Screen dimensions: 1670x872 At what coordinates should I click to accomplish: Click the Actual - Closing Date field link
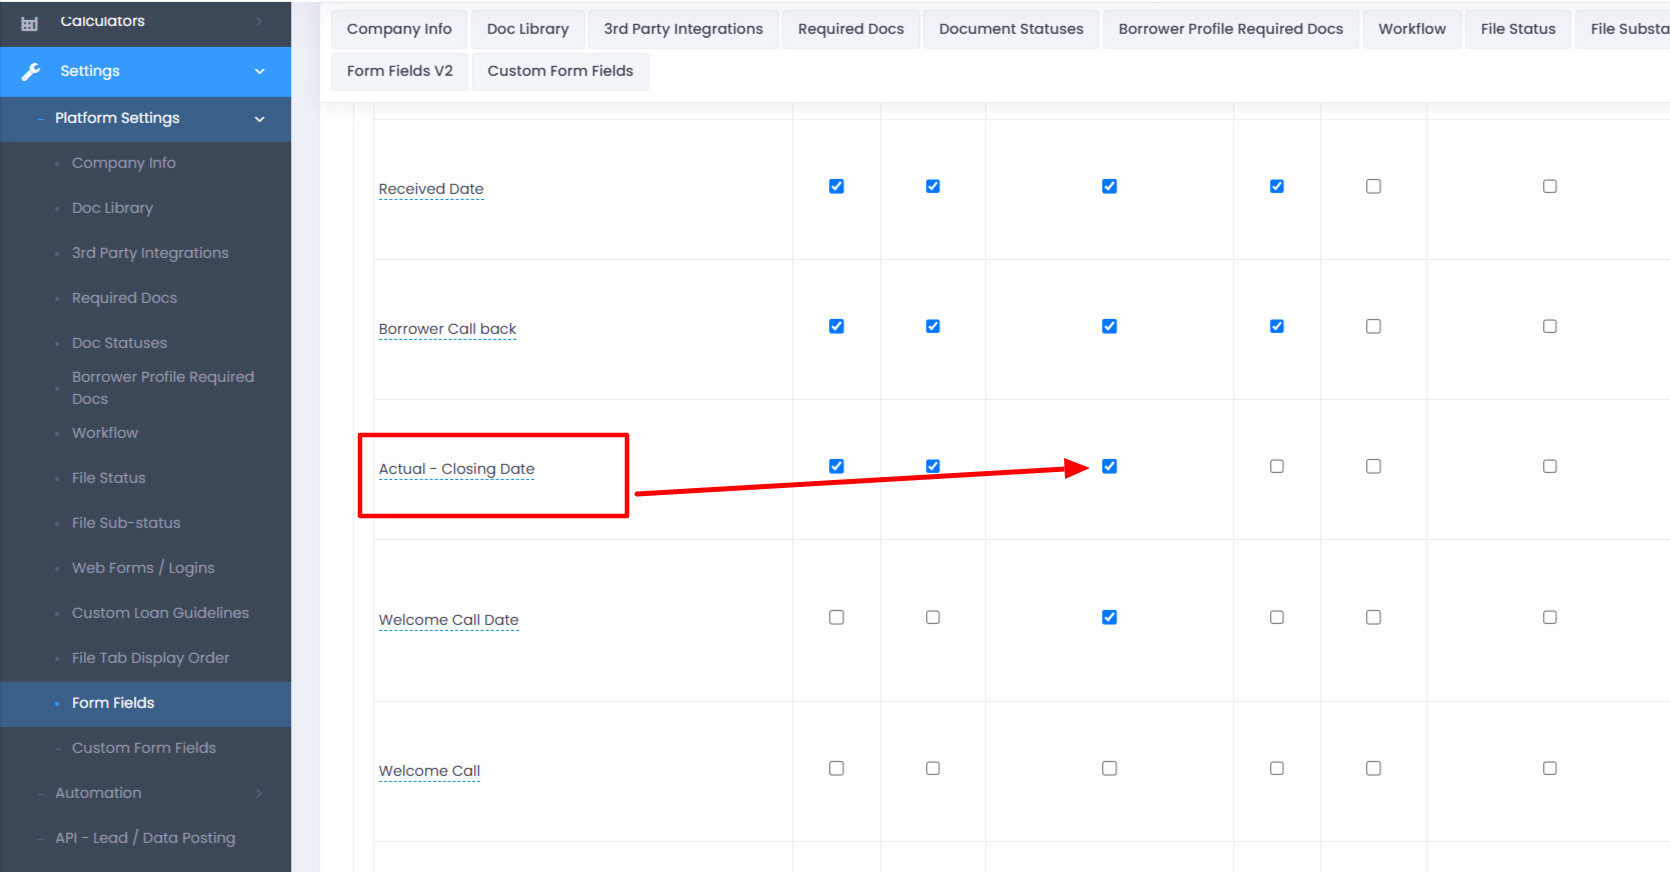click(456, 469)
